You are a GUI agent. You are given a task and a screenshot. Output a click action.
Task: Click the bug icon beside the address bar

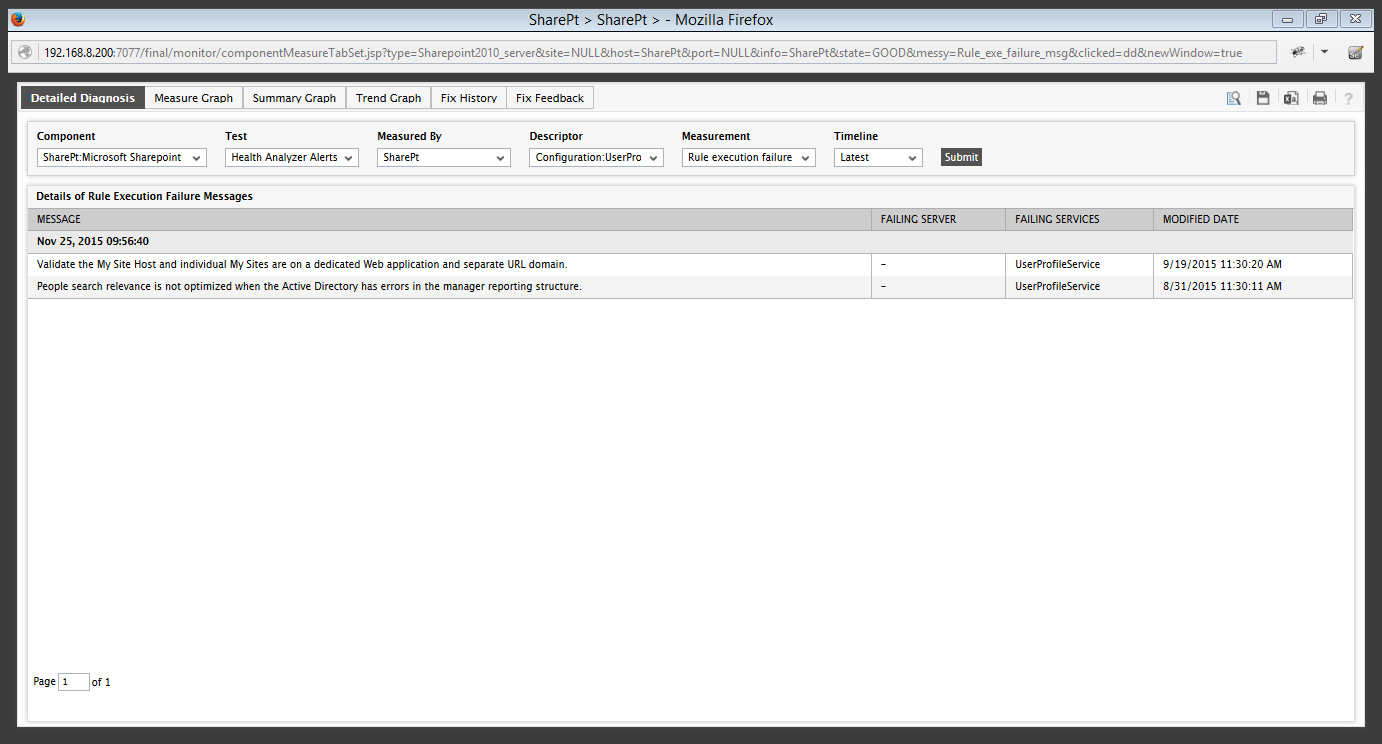(x=1298, y=52)
